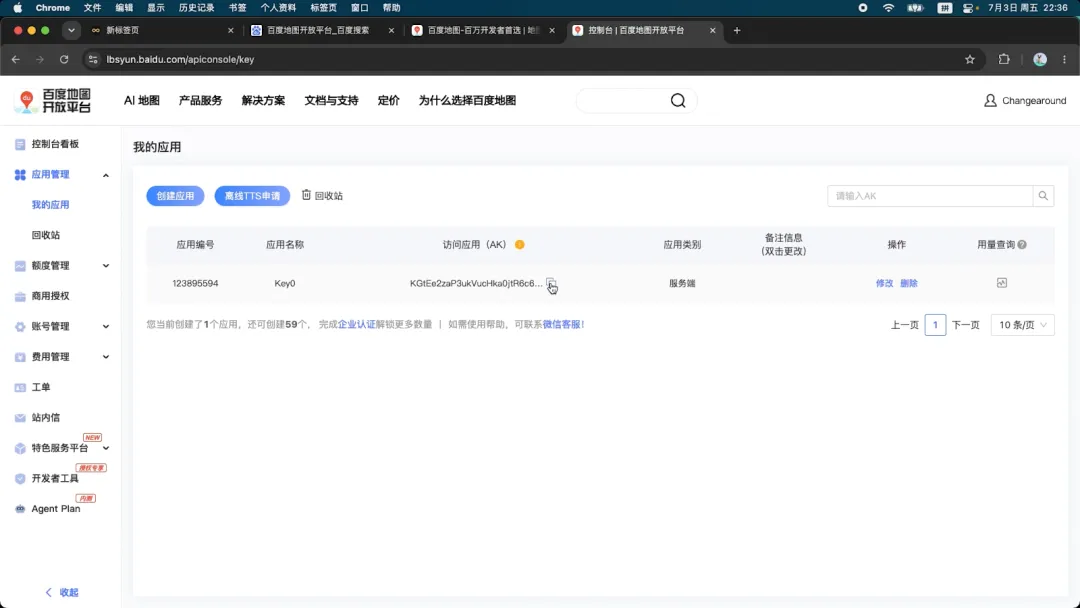Collapse the 应用管理 section
Viewport: 1080px width, 608px height.
(105, 175)
